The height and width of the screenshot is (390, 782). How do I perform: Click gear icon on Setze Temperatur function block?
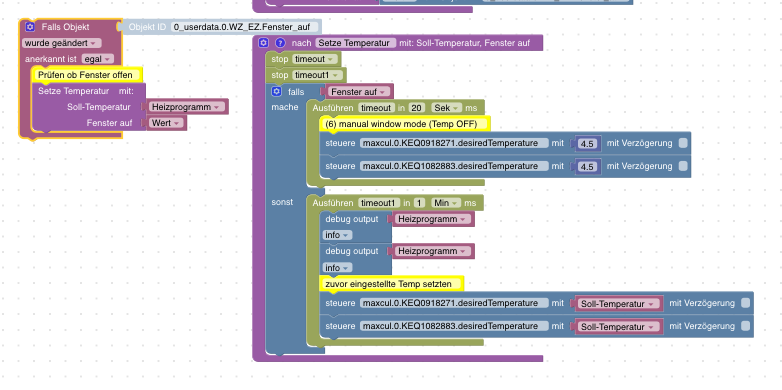264,43
